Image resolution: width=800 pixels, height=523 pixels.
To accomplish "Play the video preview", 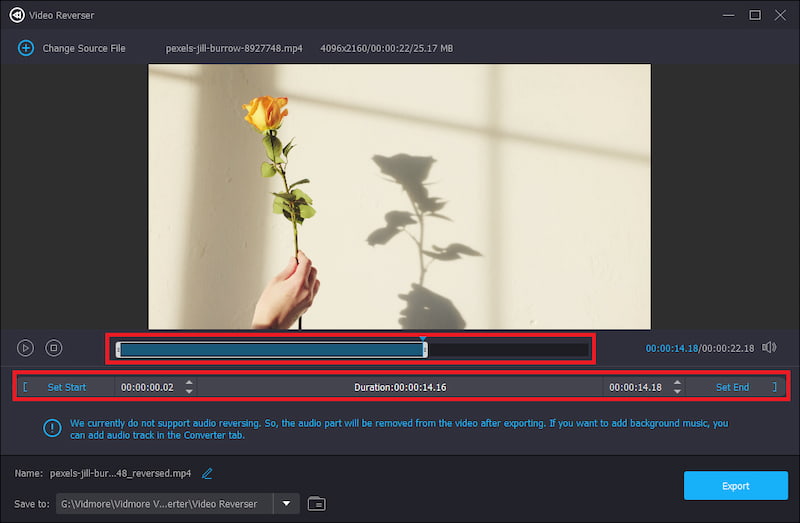I will click(x=26, y=348).
